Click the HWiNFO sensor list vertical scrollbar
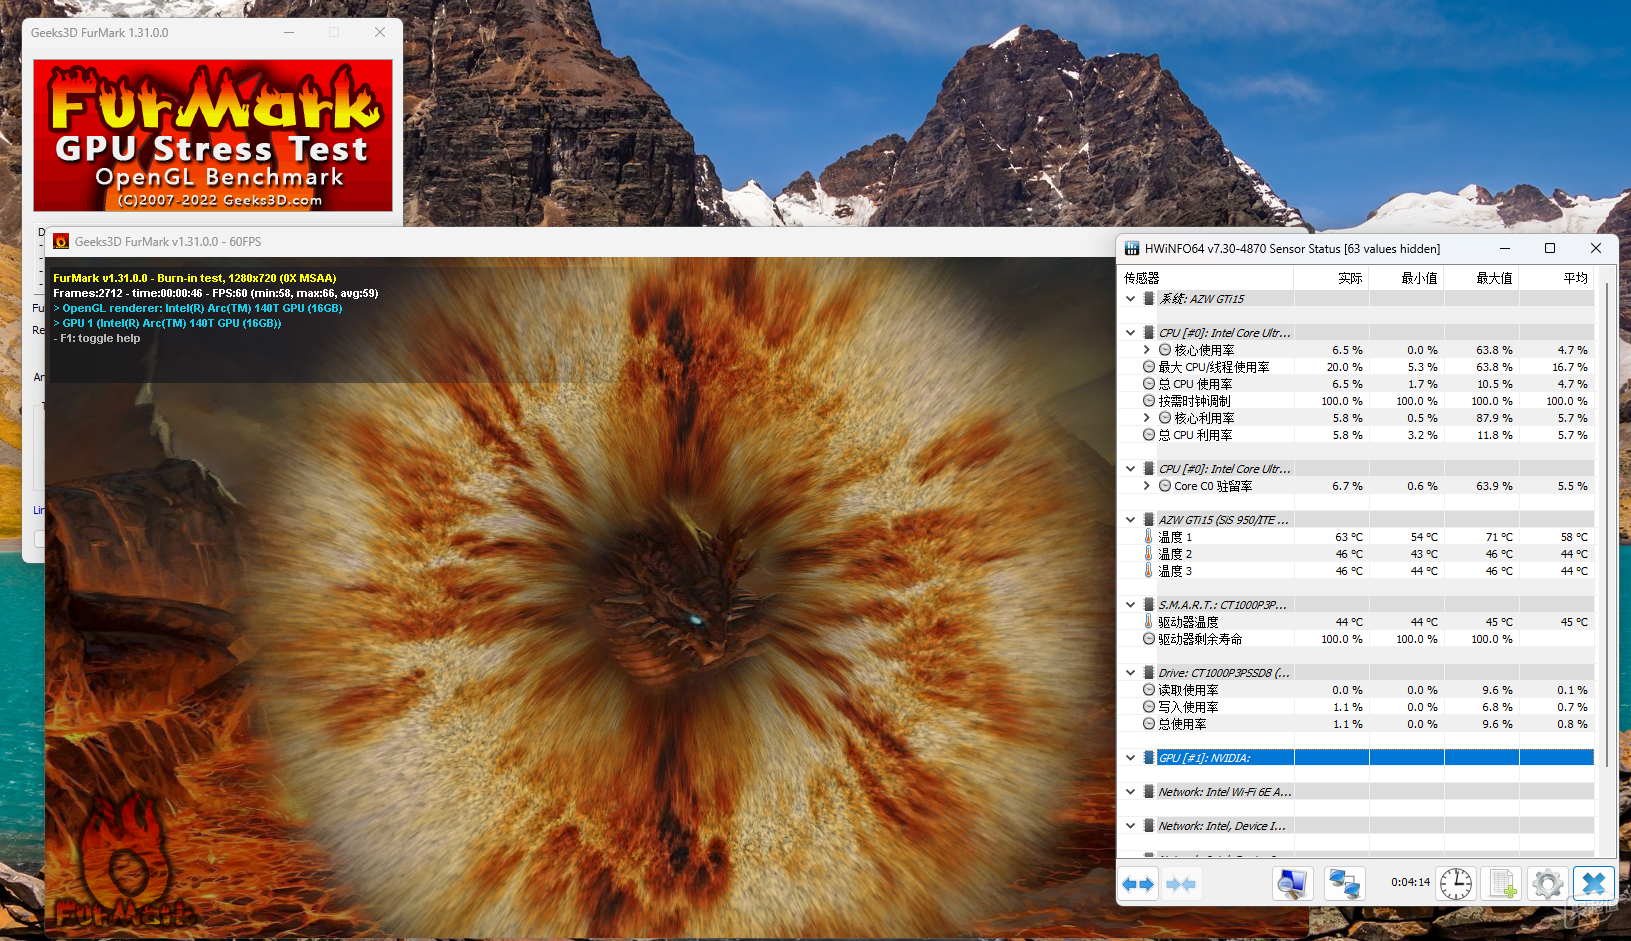1631x941 pixels. 1607,526
